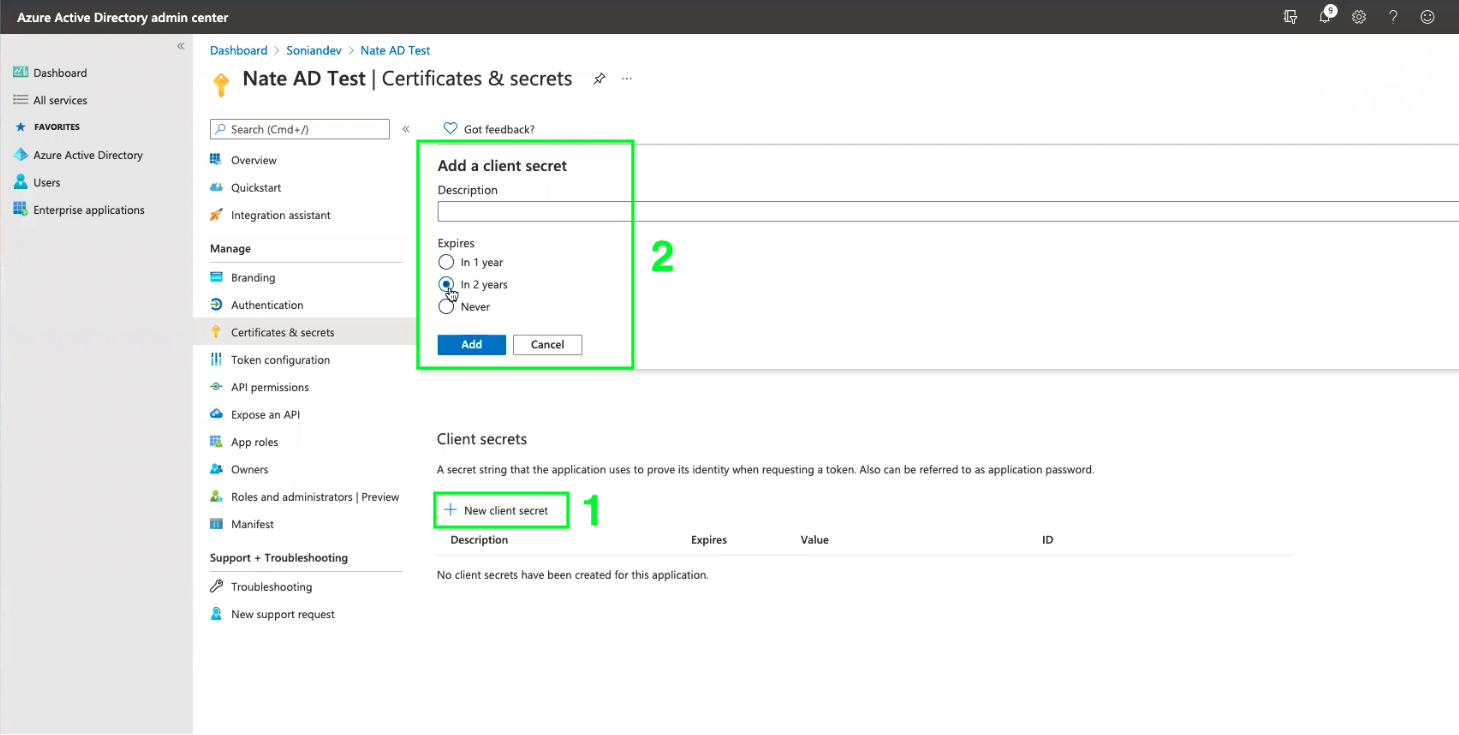Click the Integration assistant rocket icon

coord(216,215)
